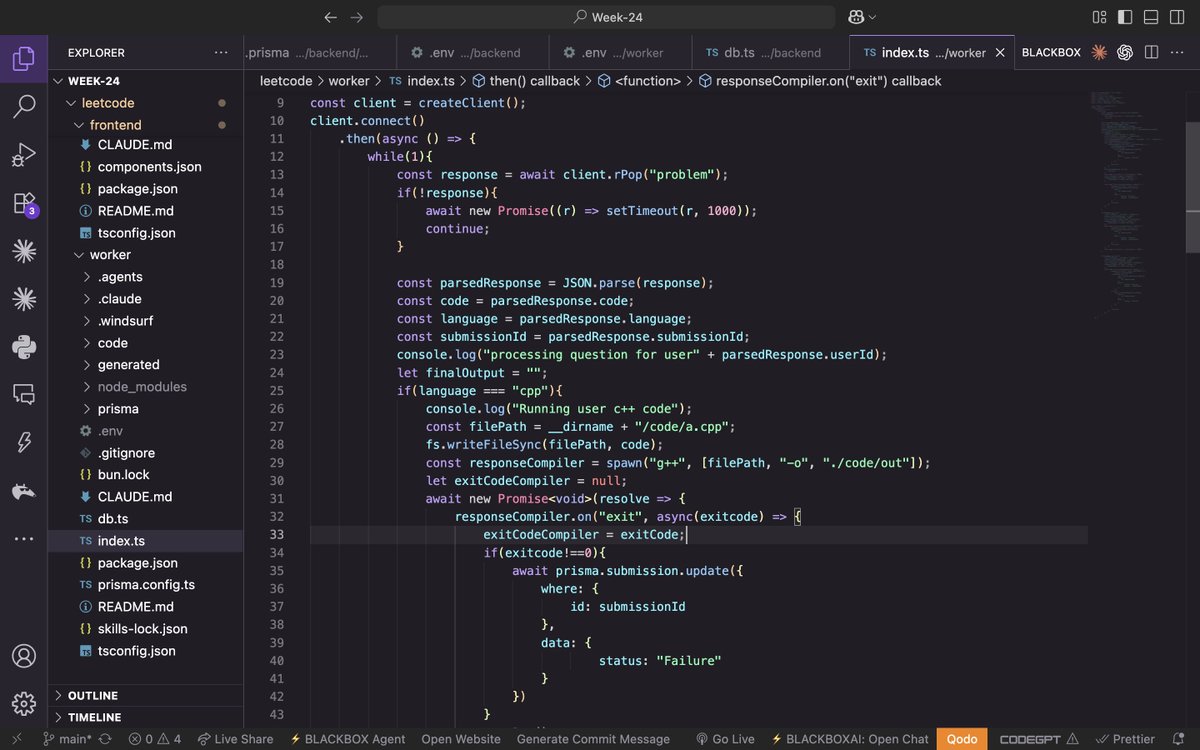Viewport: 1200px width, 750px height.
Task: Toggle the secondary side bar
Action: point(1176,17)
